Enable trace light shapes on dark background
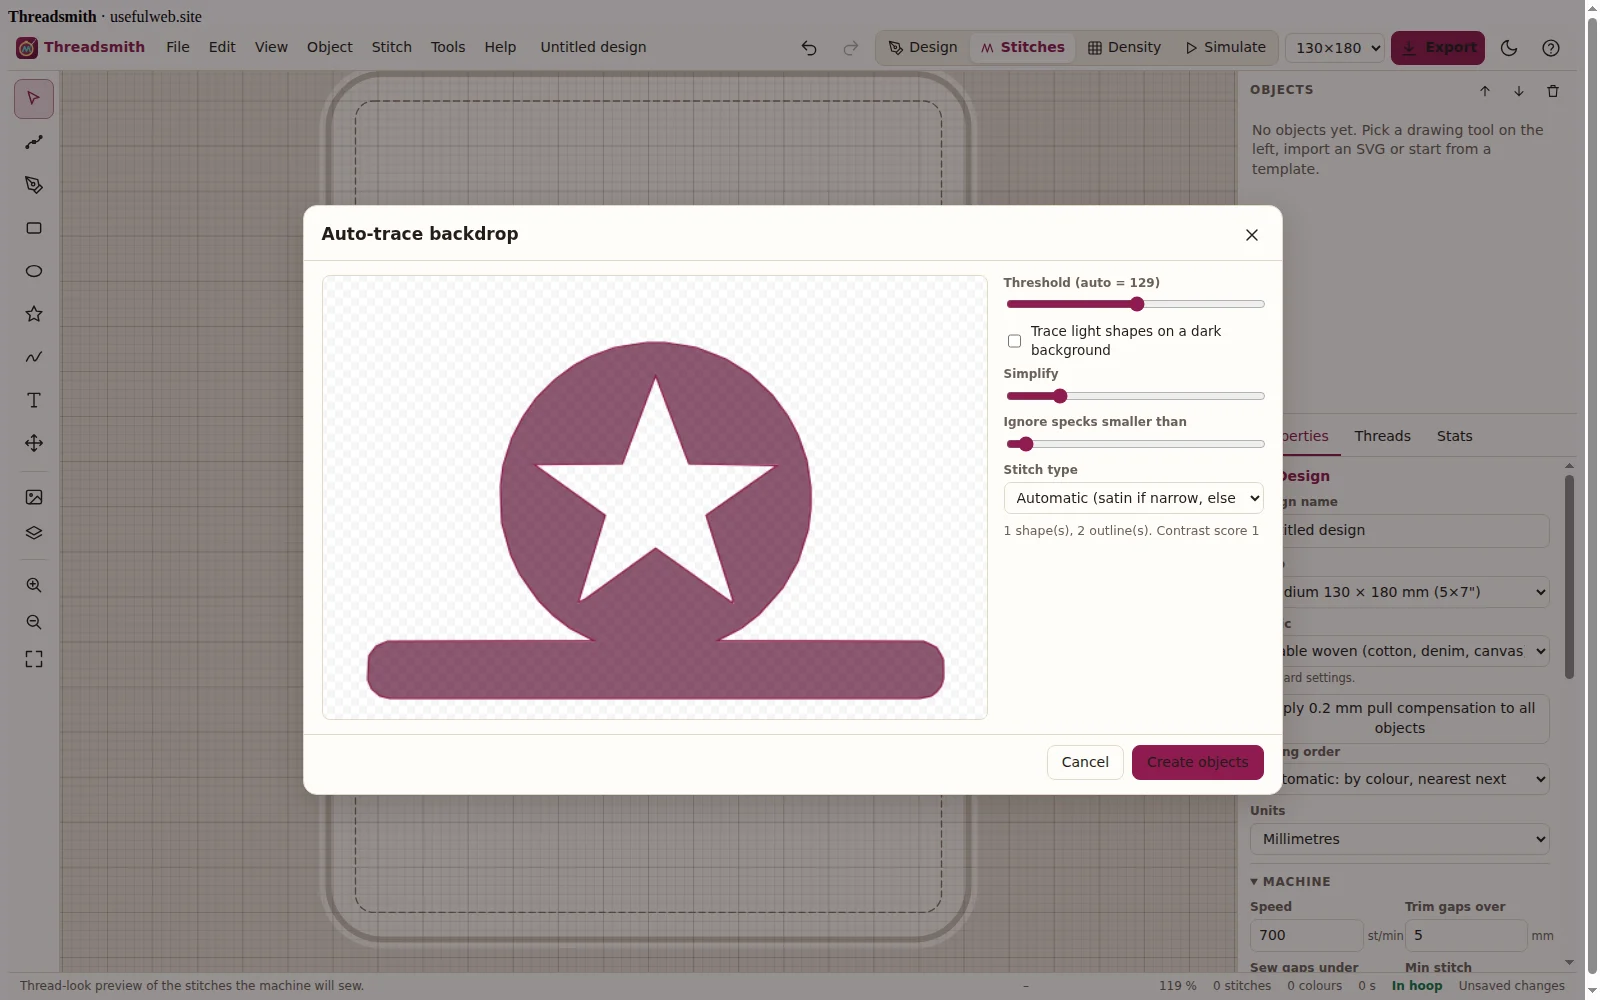Viewport: 1600px width, 1000px height. point(1014,341)
